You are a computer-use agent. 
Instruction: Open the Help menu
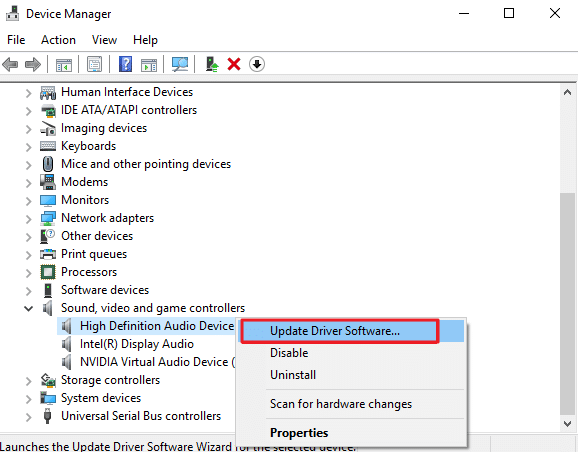pos(145,40)
